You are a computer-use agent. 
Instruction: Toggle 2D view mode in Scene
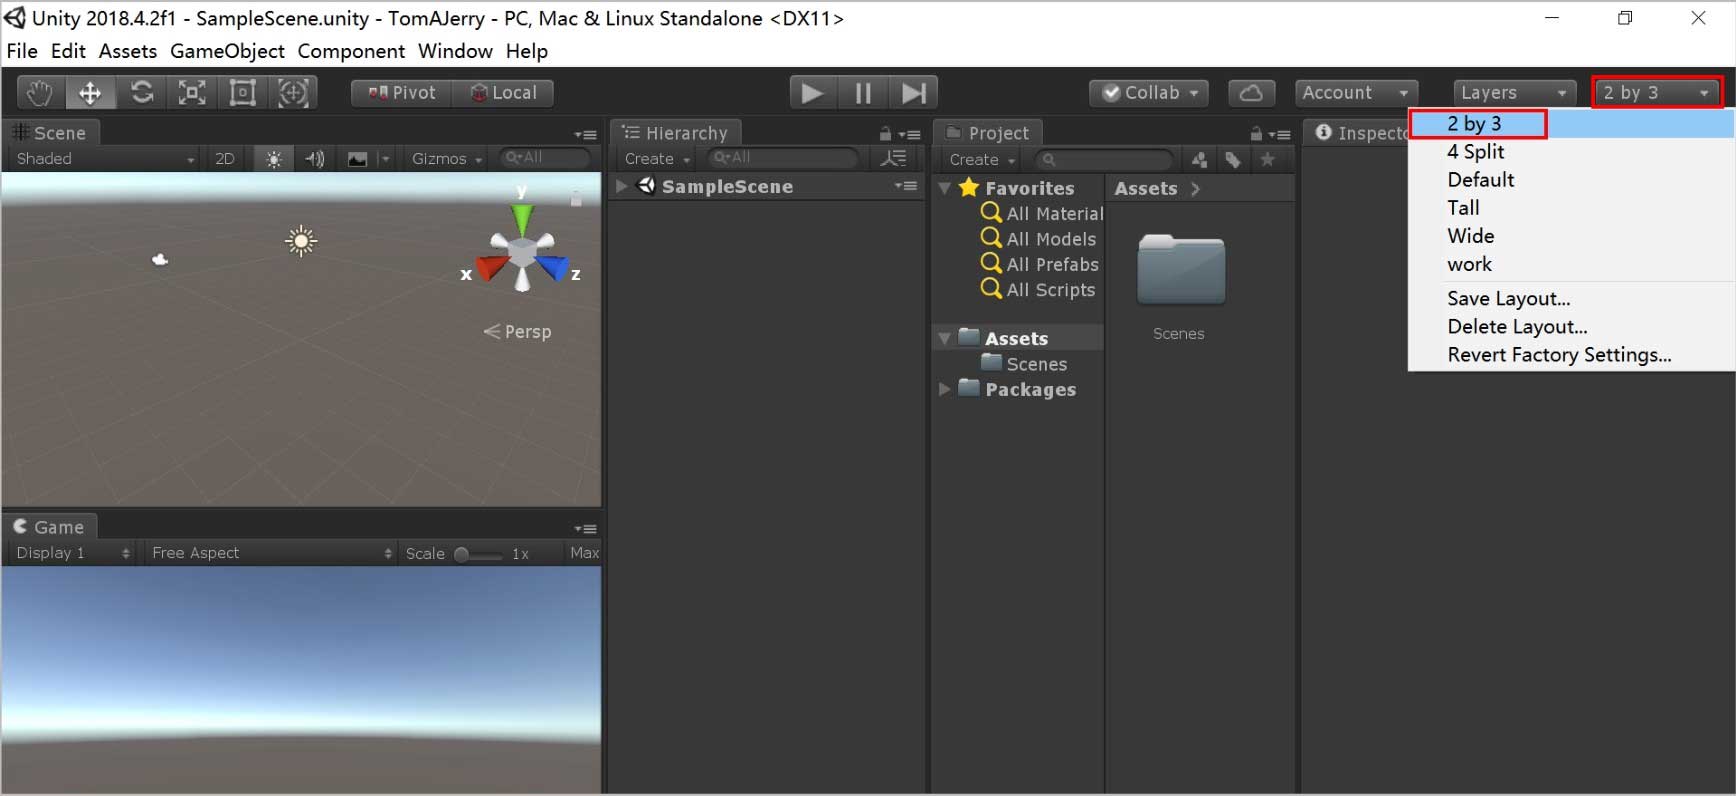[x=225, y=159]
